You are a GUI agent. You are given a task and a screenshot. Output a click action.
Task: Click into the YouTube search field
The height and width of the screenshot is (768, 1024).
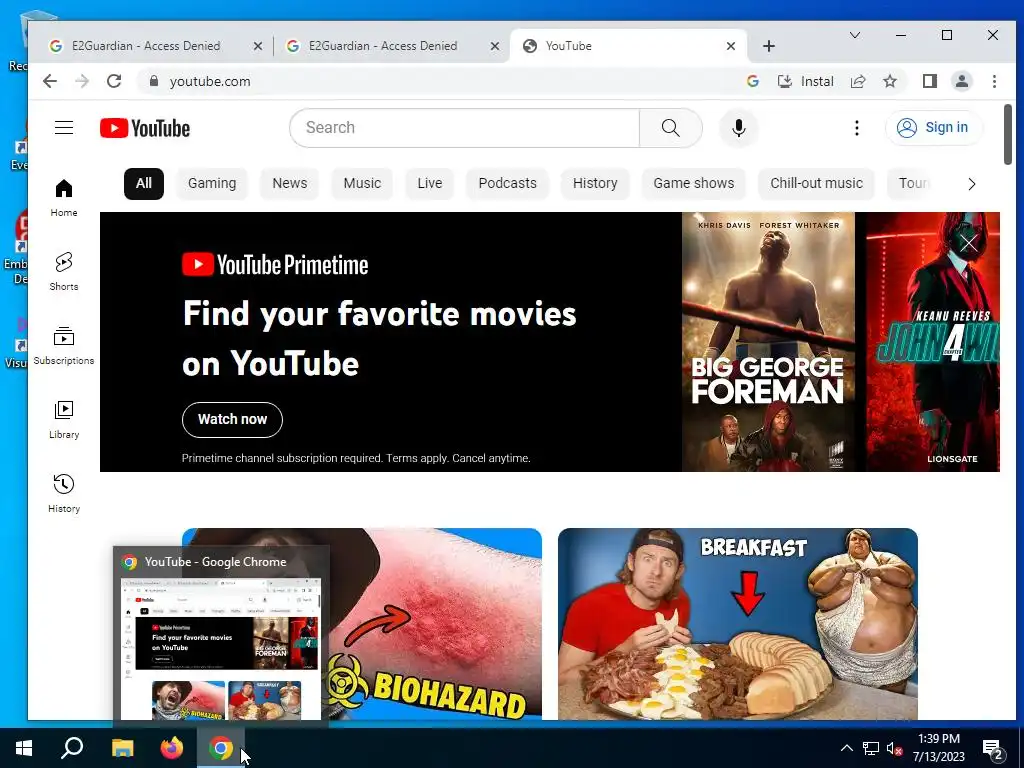(x=465, y=128)
